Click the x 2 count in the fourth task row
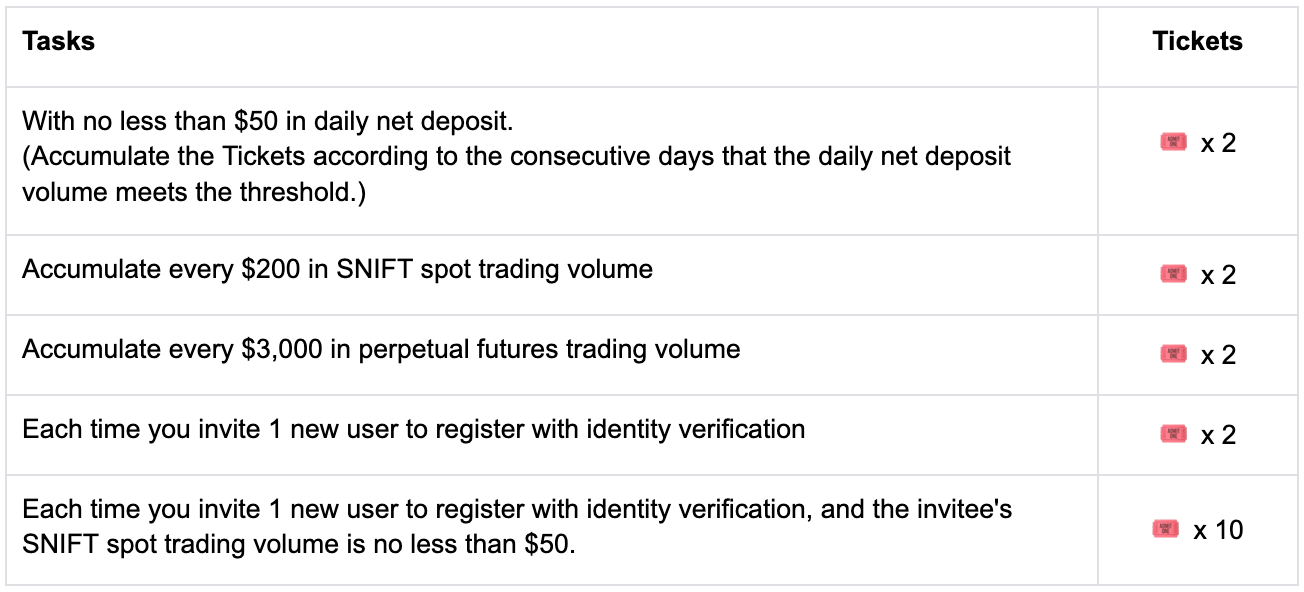 pos(1218,434)
